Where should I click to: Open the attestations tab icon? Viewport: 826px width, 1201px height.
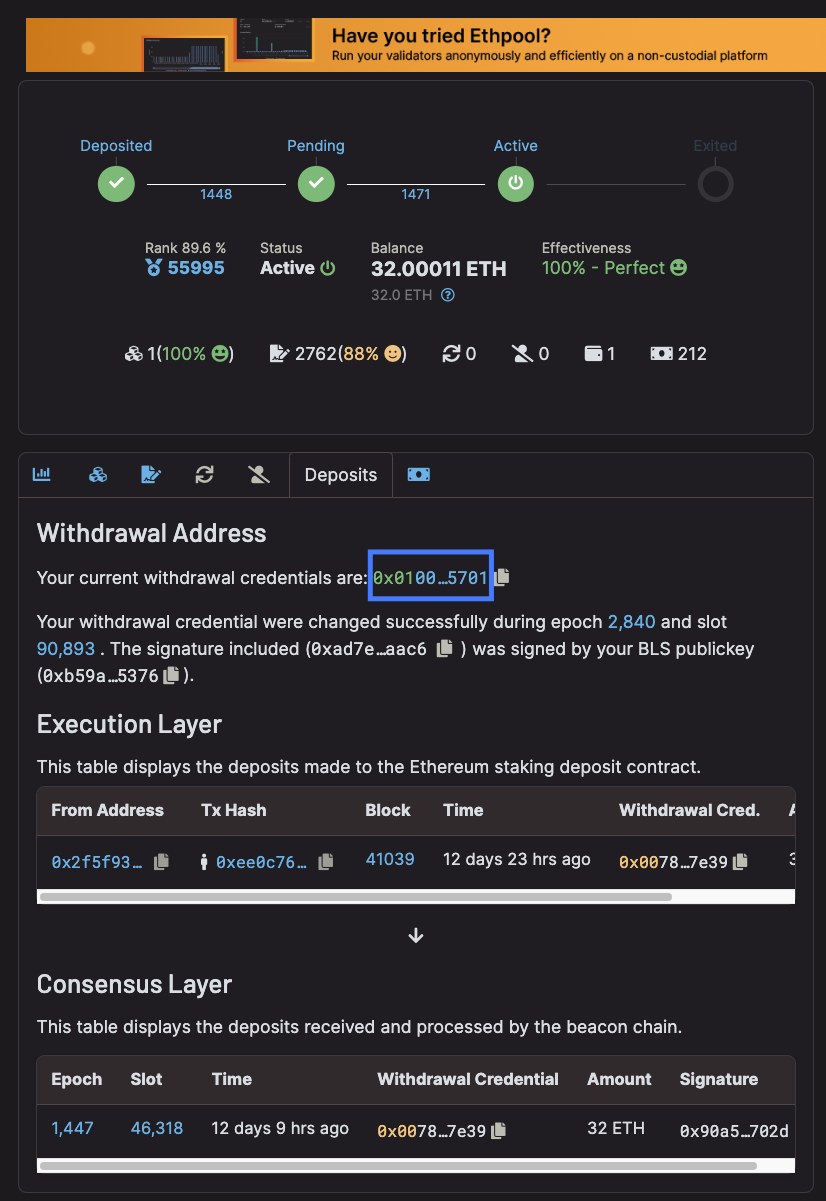(151, 475)
